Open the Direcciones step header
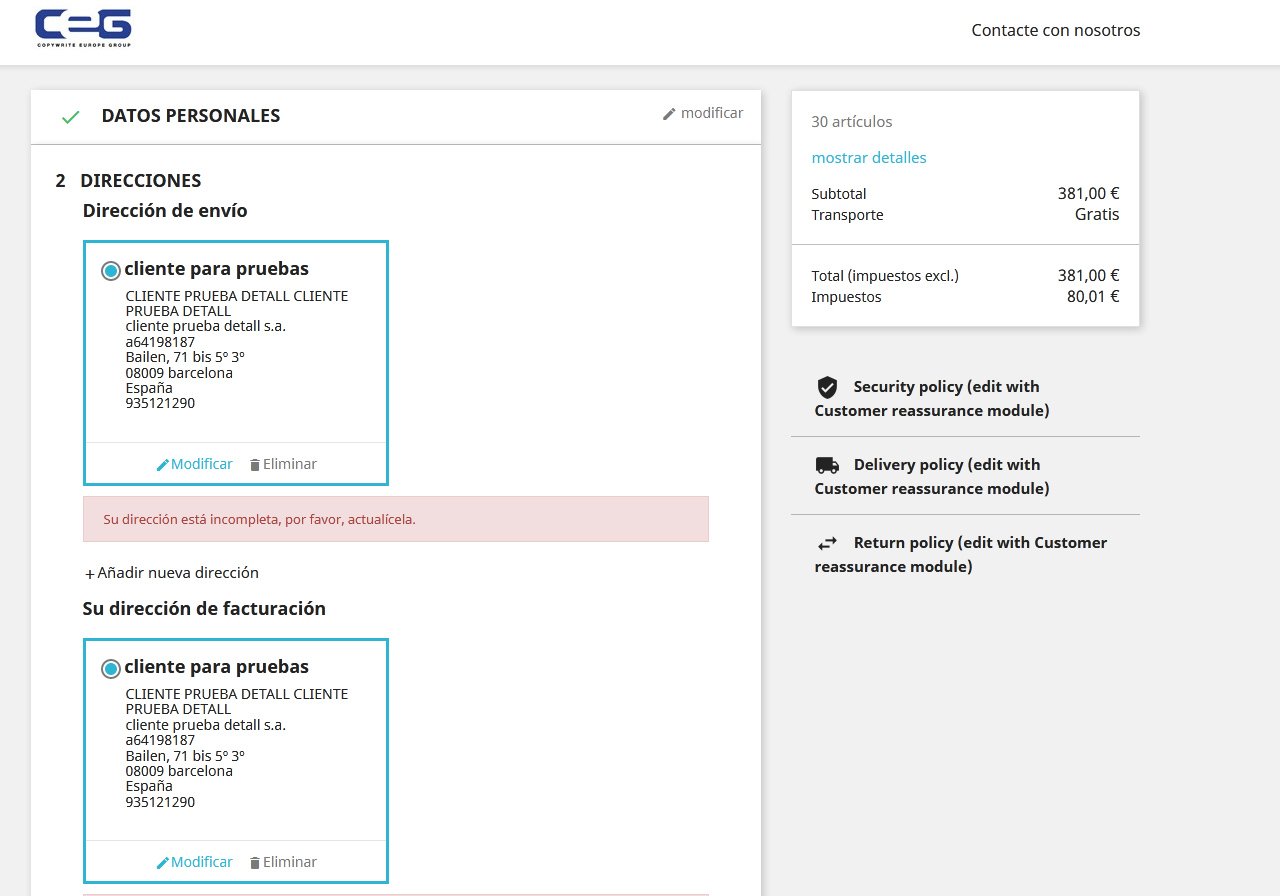Viewport: 1280px width, 896px height. pyautogui.click(x=140, y=181)
